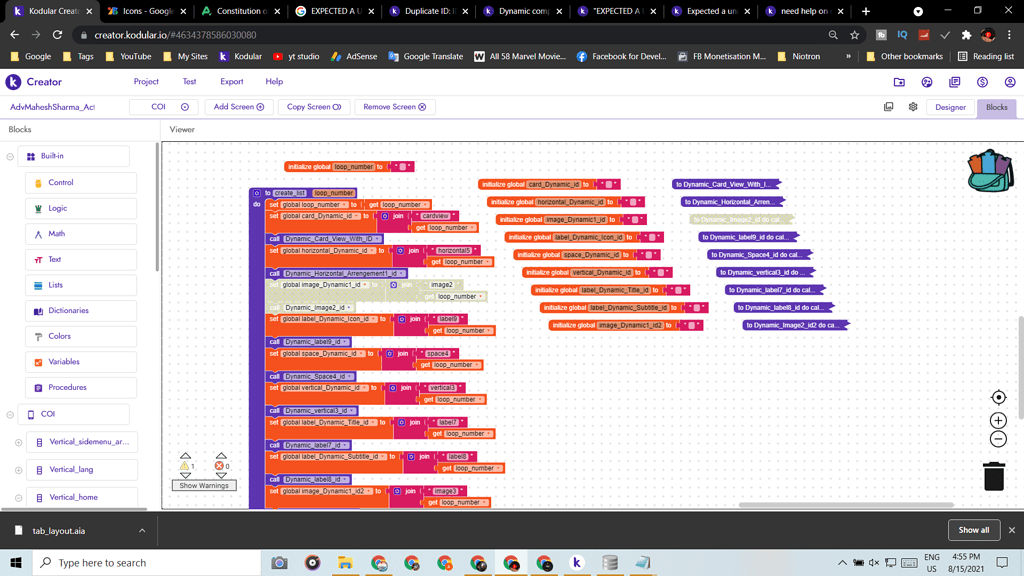
Task: Open the monetization dollar icon in top bar
Action: [x=981, y=82]
